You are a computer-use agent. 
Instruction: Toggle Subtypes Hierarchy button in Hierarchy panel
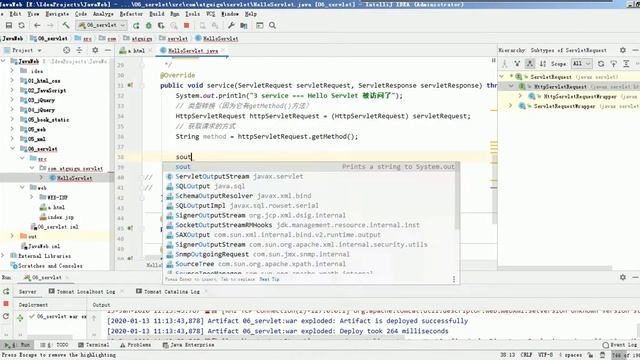pyautogui.click(x=530, y=64)
